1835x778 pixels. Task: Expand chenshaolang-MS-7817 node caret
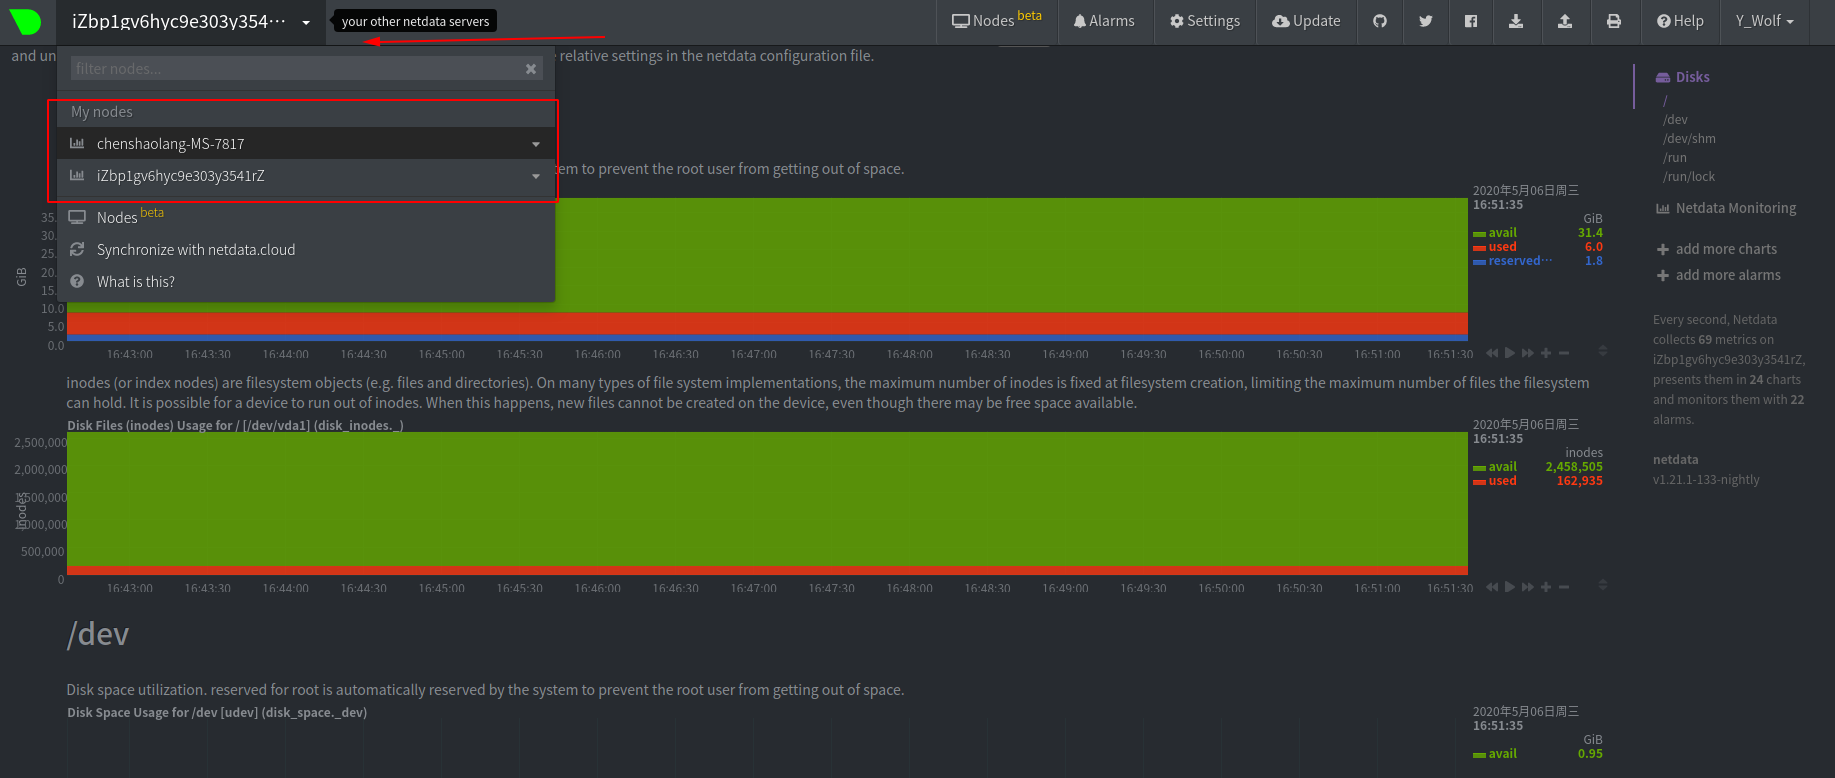click(536, 145)
